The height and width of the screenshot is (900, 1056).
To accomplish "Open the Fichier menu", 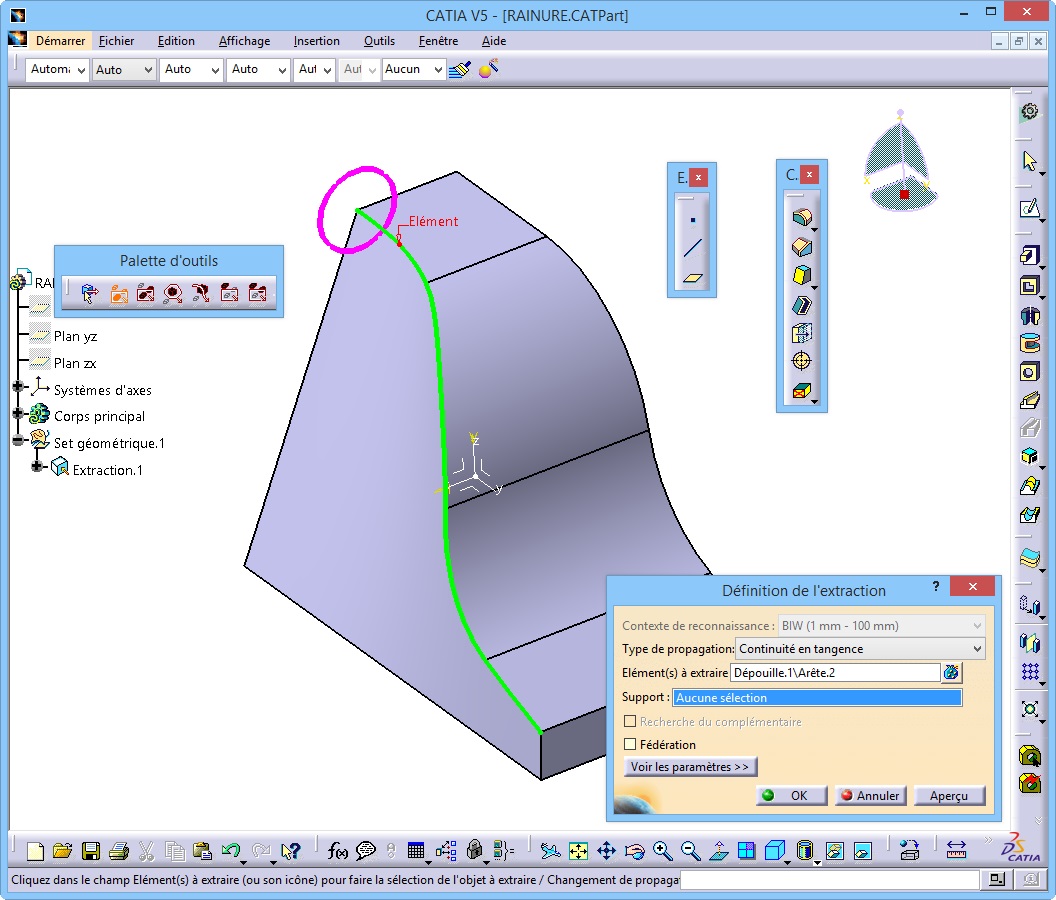I will pos(117,41).
